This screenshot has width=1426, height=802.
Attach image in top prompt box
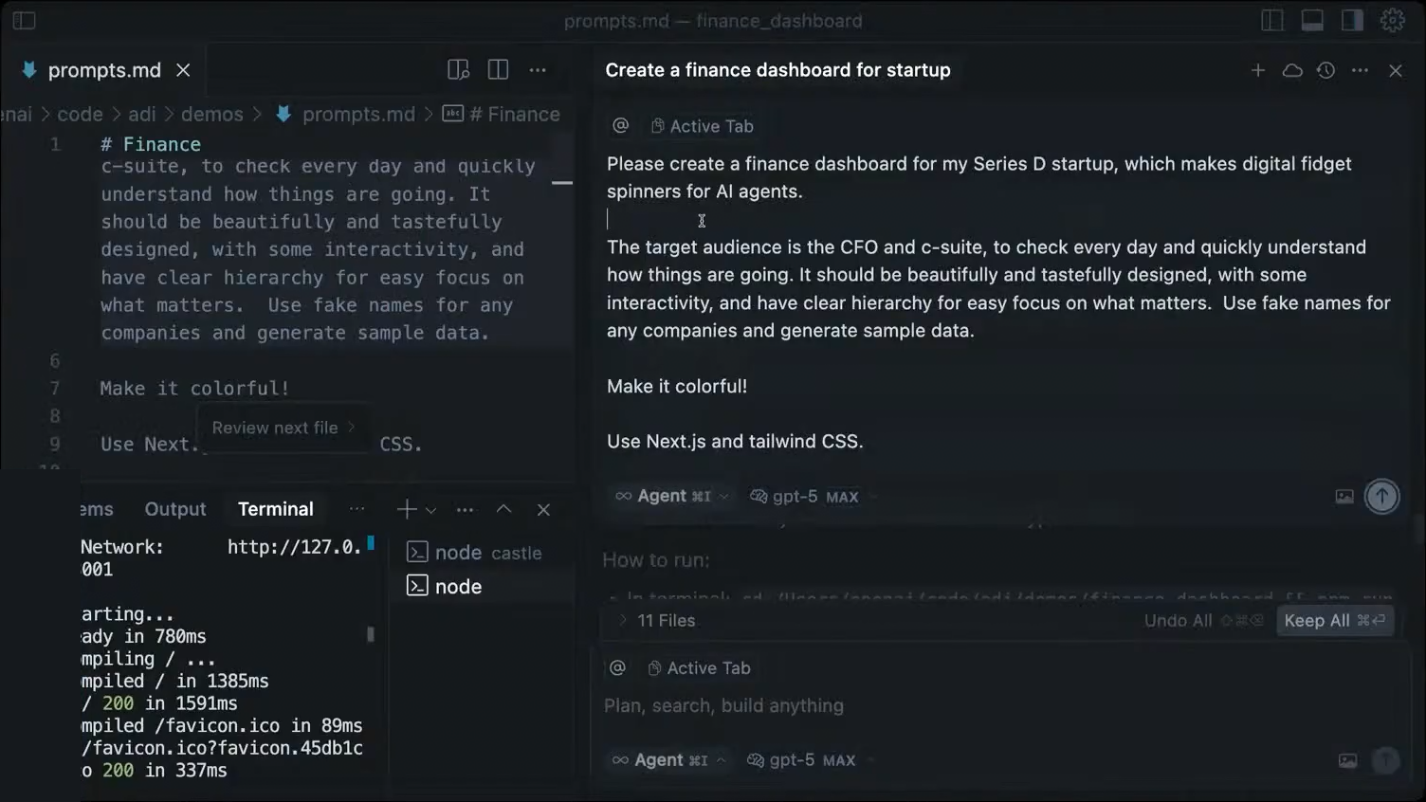1345,496
